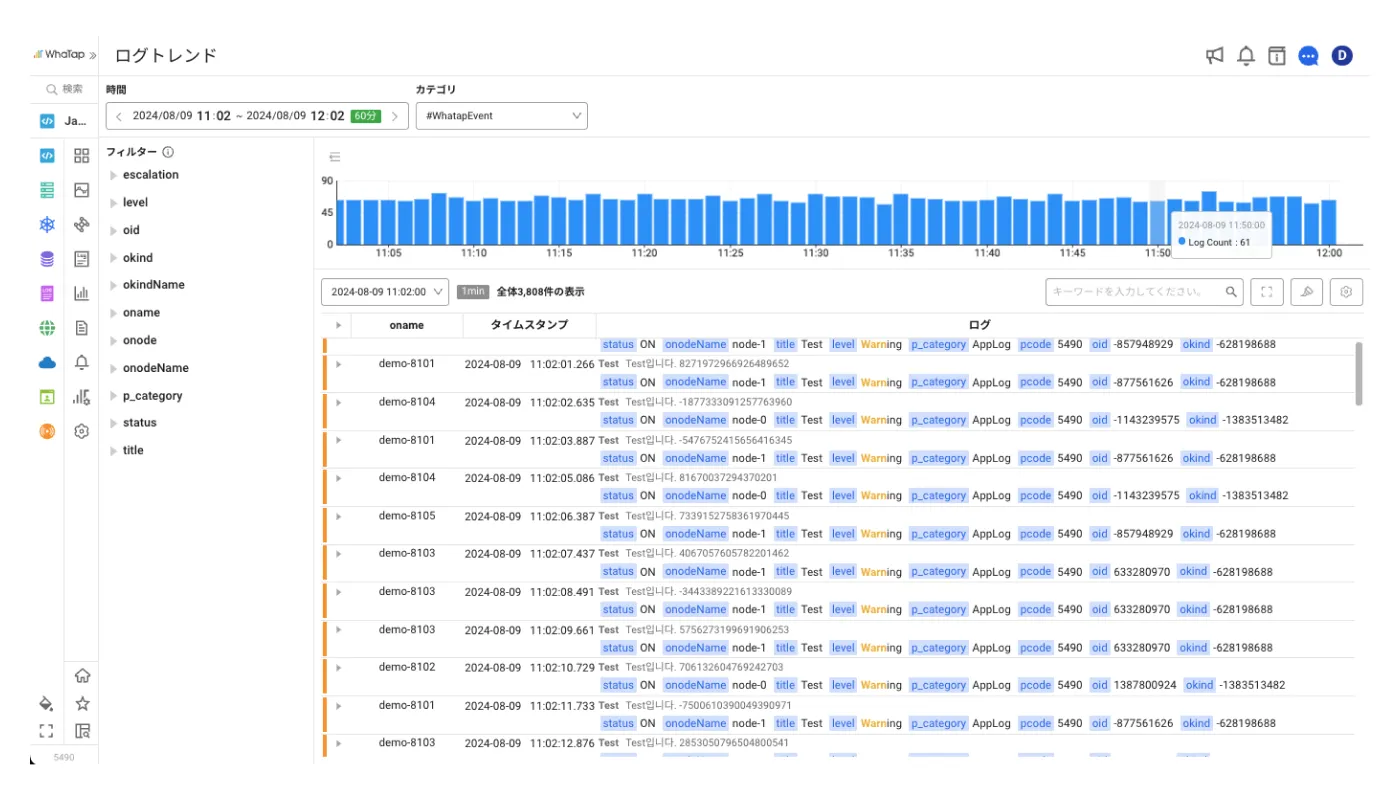Select the blue cloud icon

click(47, 362)
